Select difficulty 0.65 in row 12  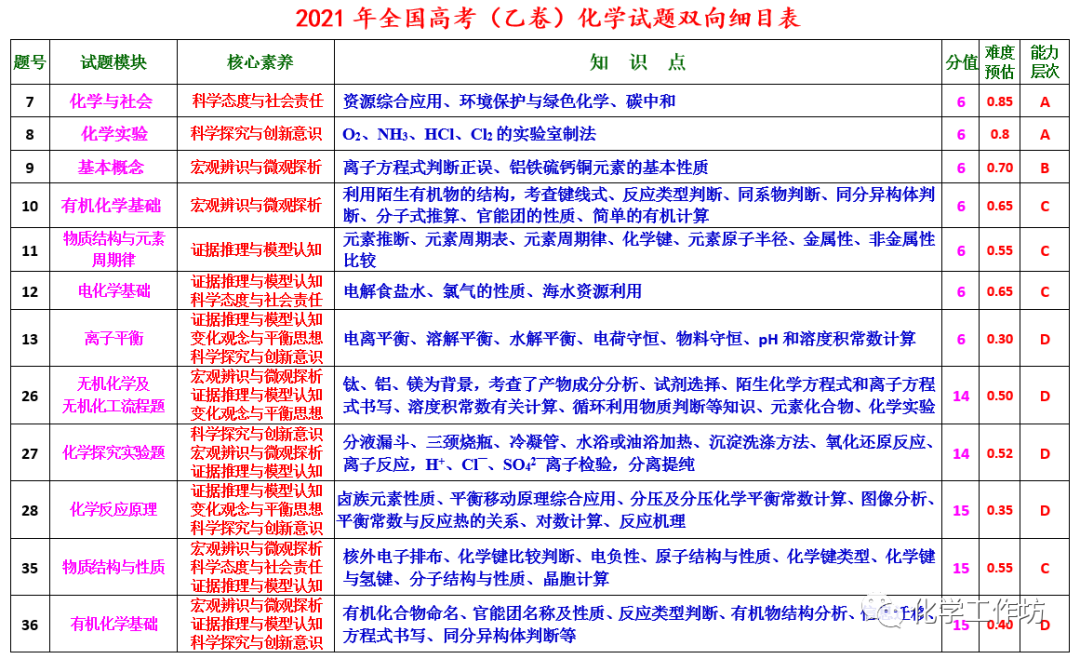[999, 291]
